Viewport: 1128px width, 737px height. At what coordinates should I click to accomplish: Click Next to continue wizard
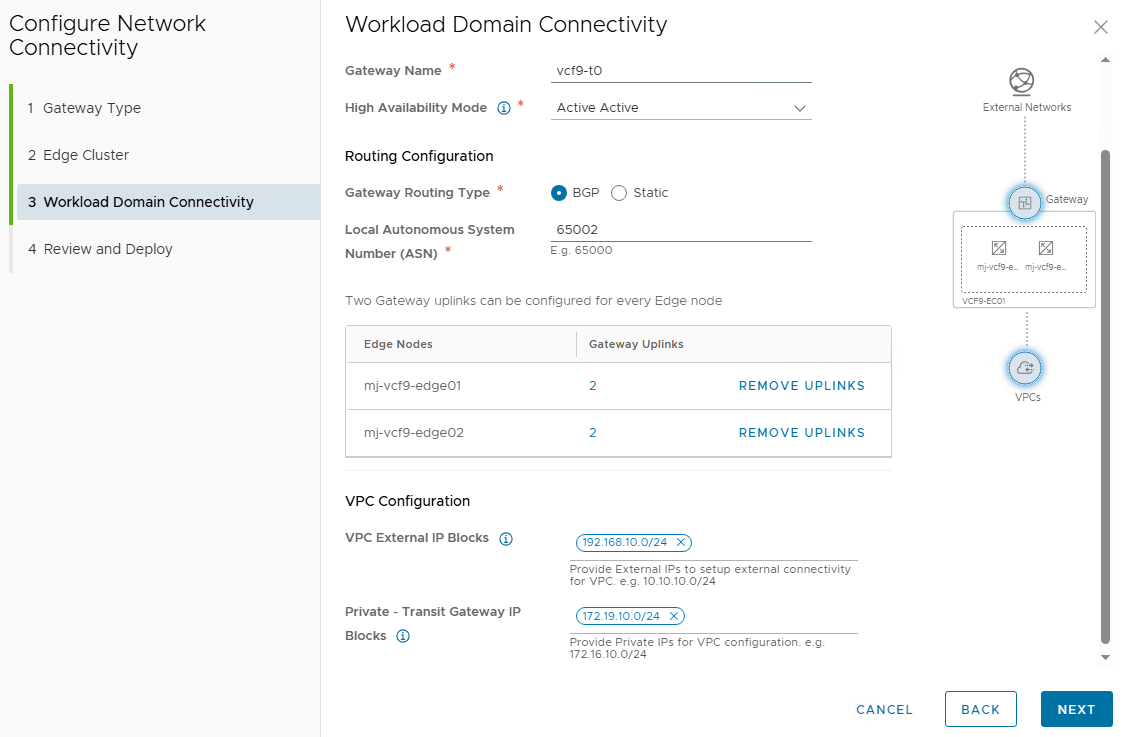coord(1076,709)
